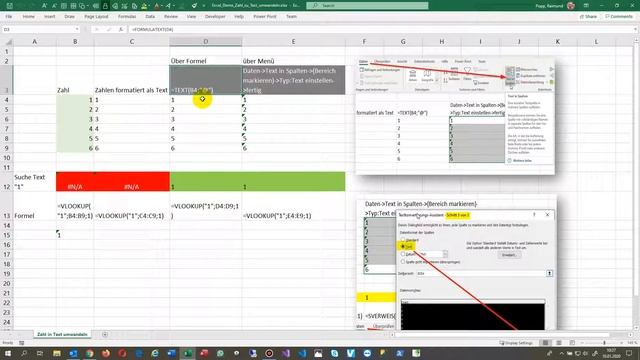This screenshot has width=640, height=360.
Task: Open the Power Pivot ribbon tab
Action: pyautogui.click(x=265, y=17)
